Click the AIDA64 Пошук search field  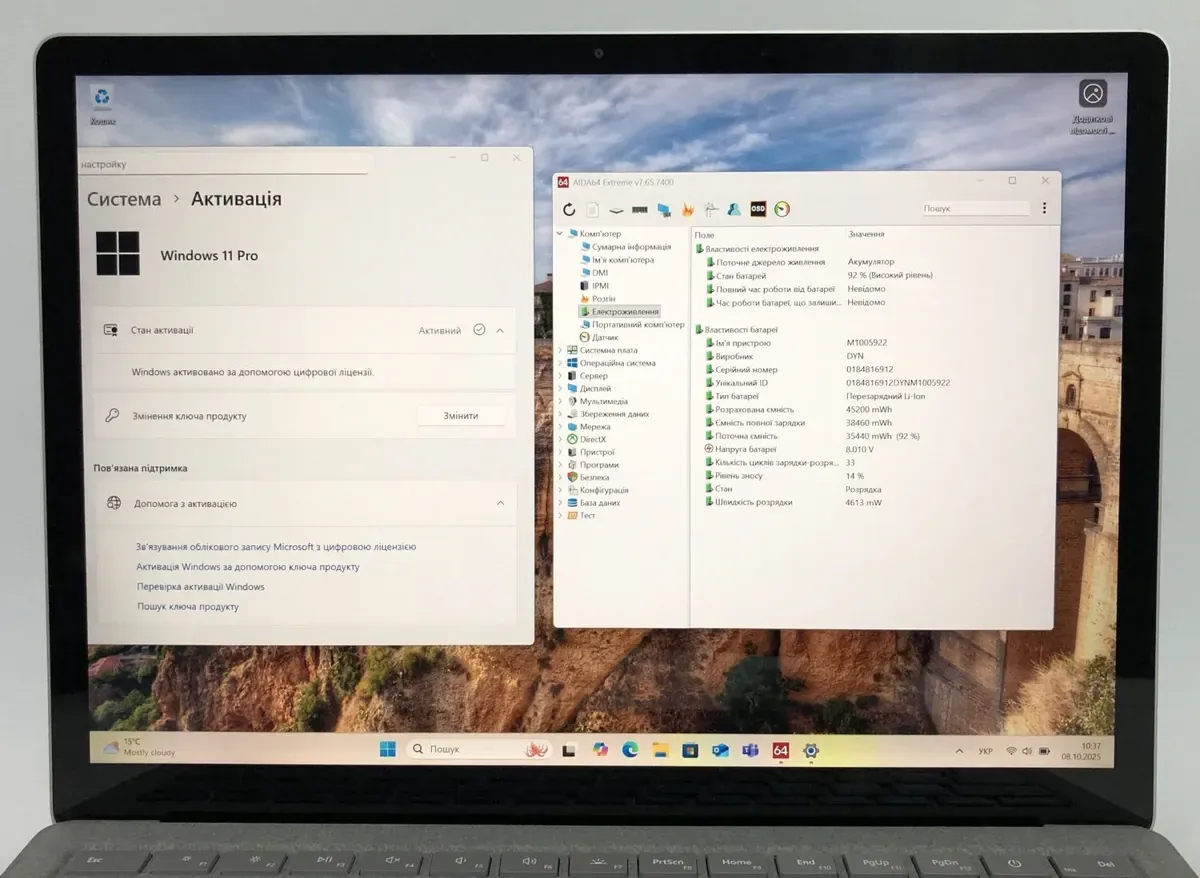974,209
